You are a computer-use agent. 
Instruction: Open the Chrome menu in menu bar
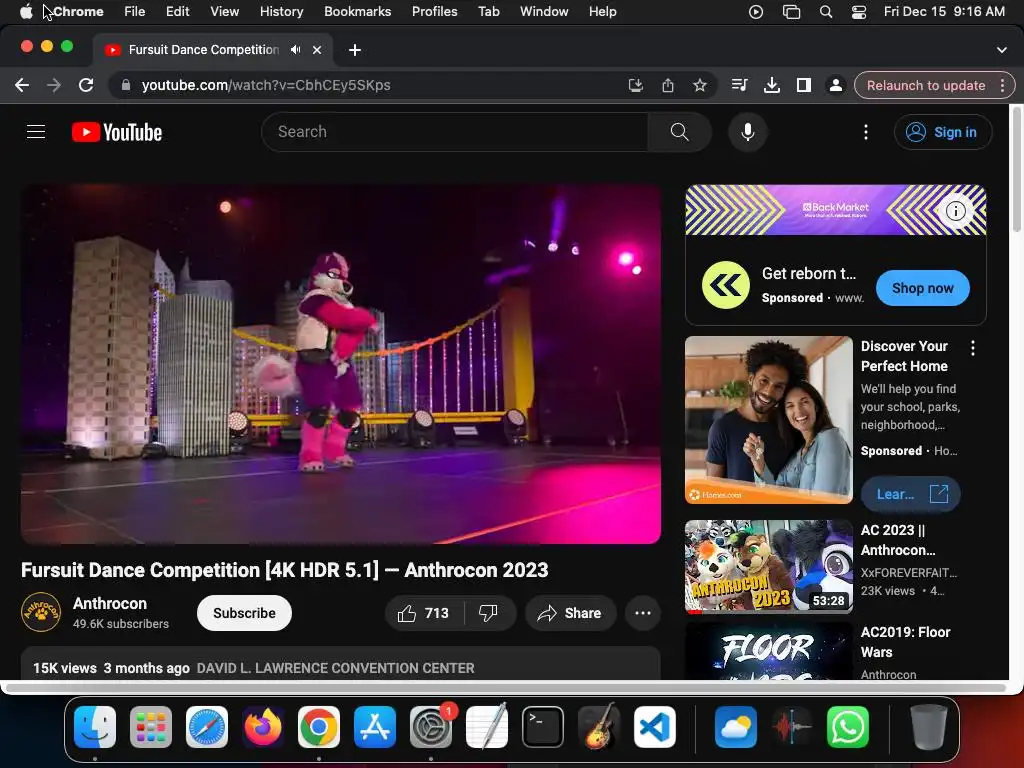tap(78, 12)
